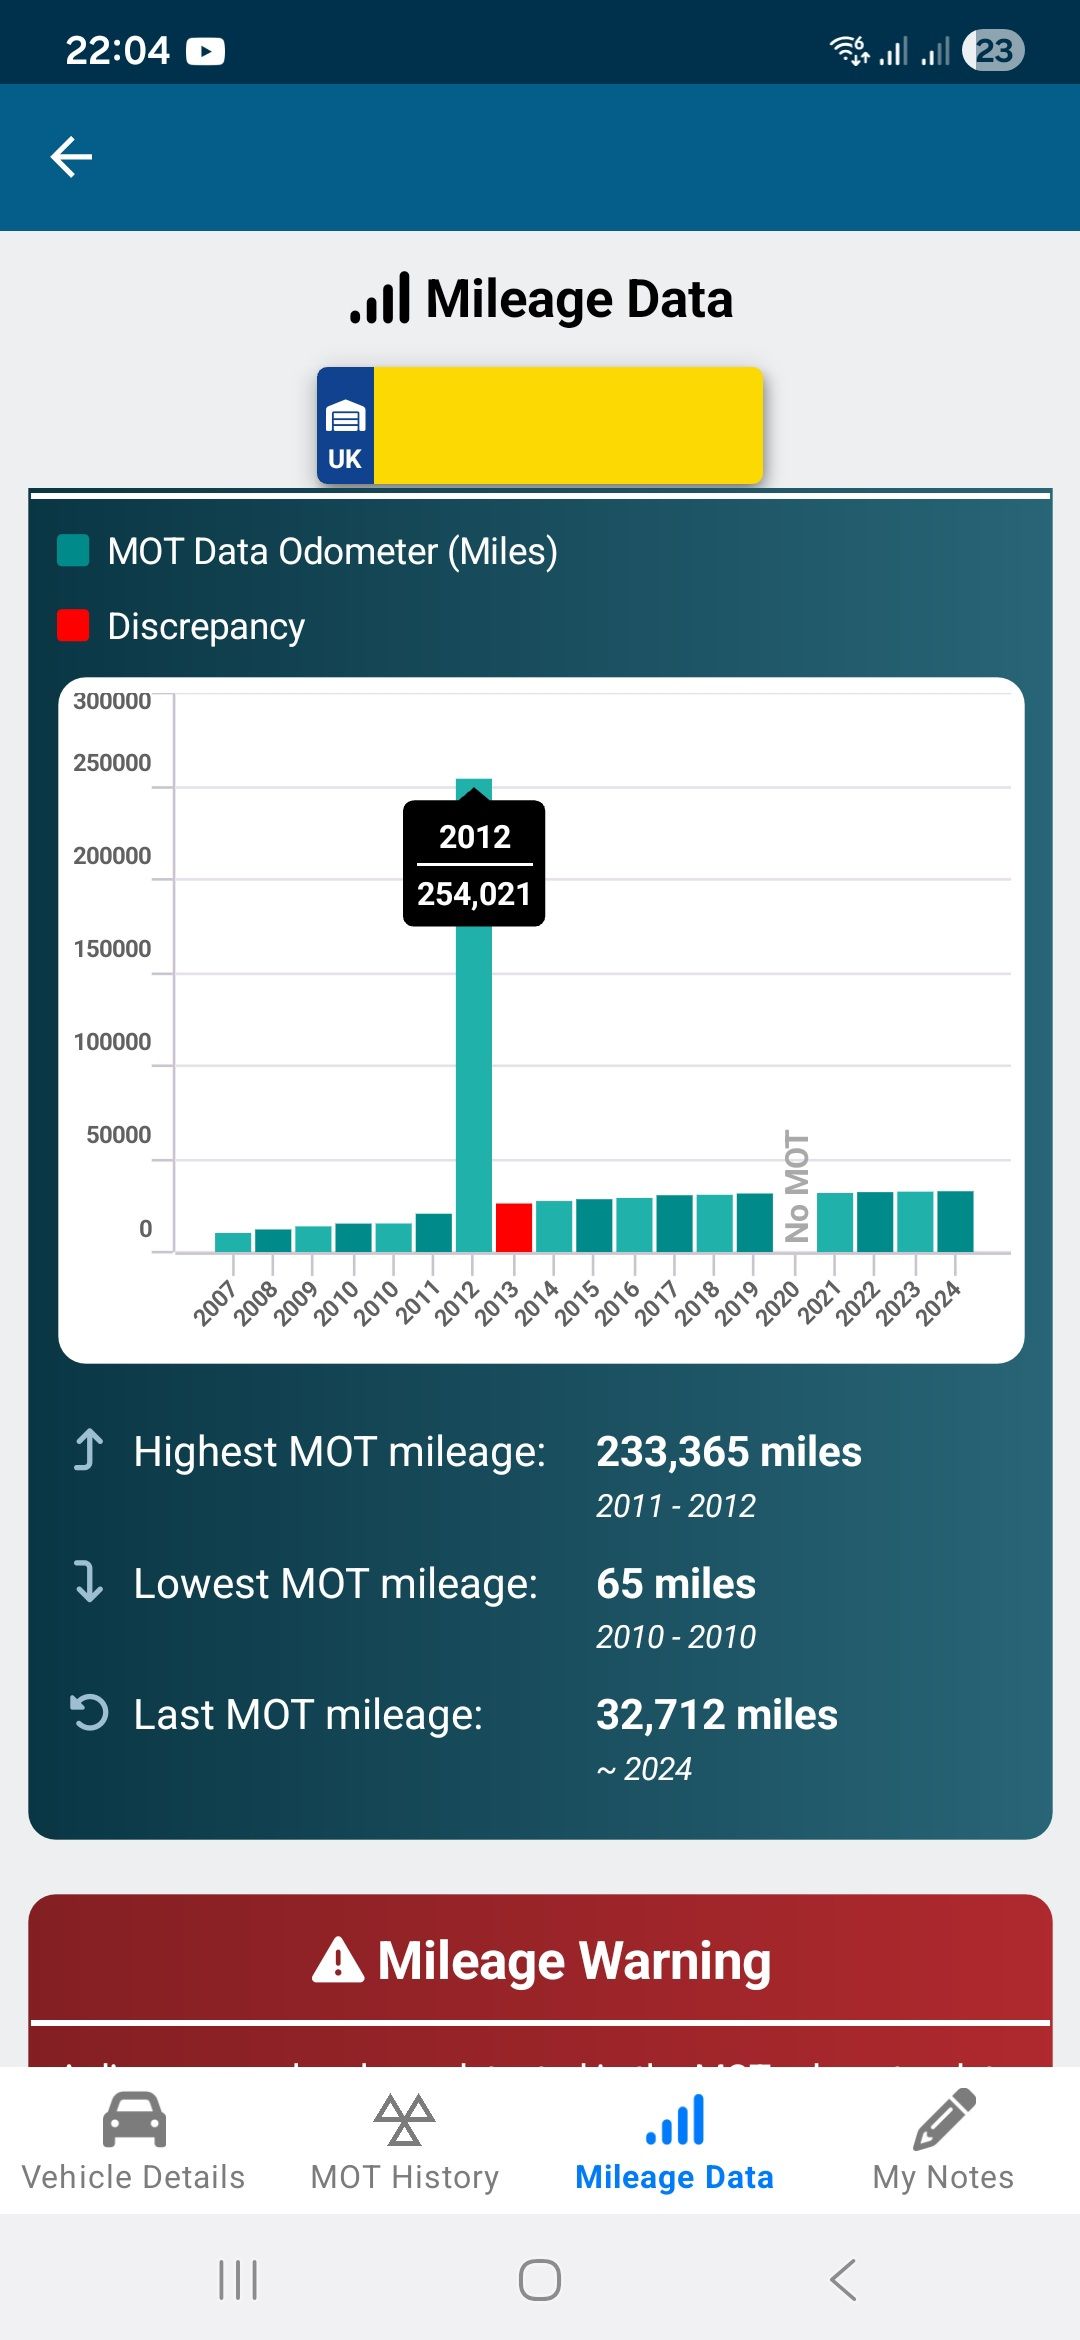The height and width of the screenshot is (2340, 1080).
Task: Switch to the My Notes tab
Action: [944, 2140]
